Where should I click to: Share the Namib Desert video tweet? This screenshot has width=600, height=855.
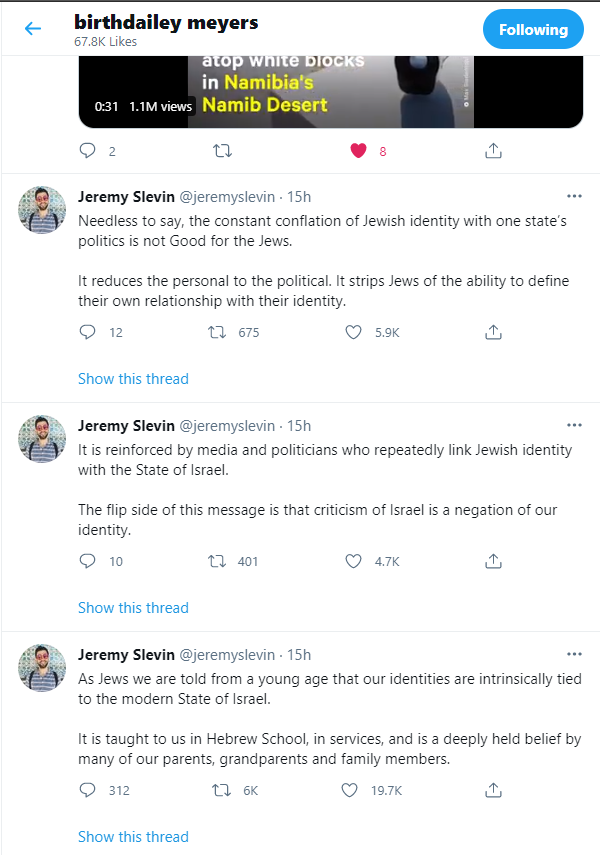pyautogui.click(x=493, y=150)
